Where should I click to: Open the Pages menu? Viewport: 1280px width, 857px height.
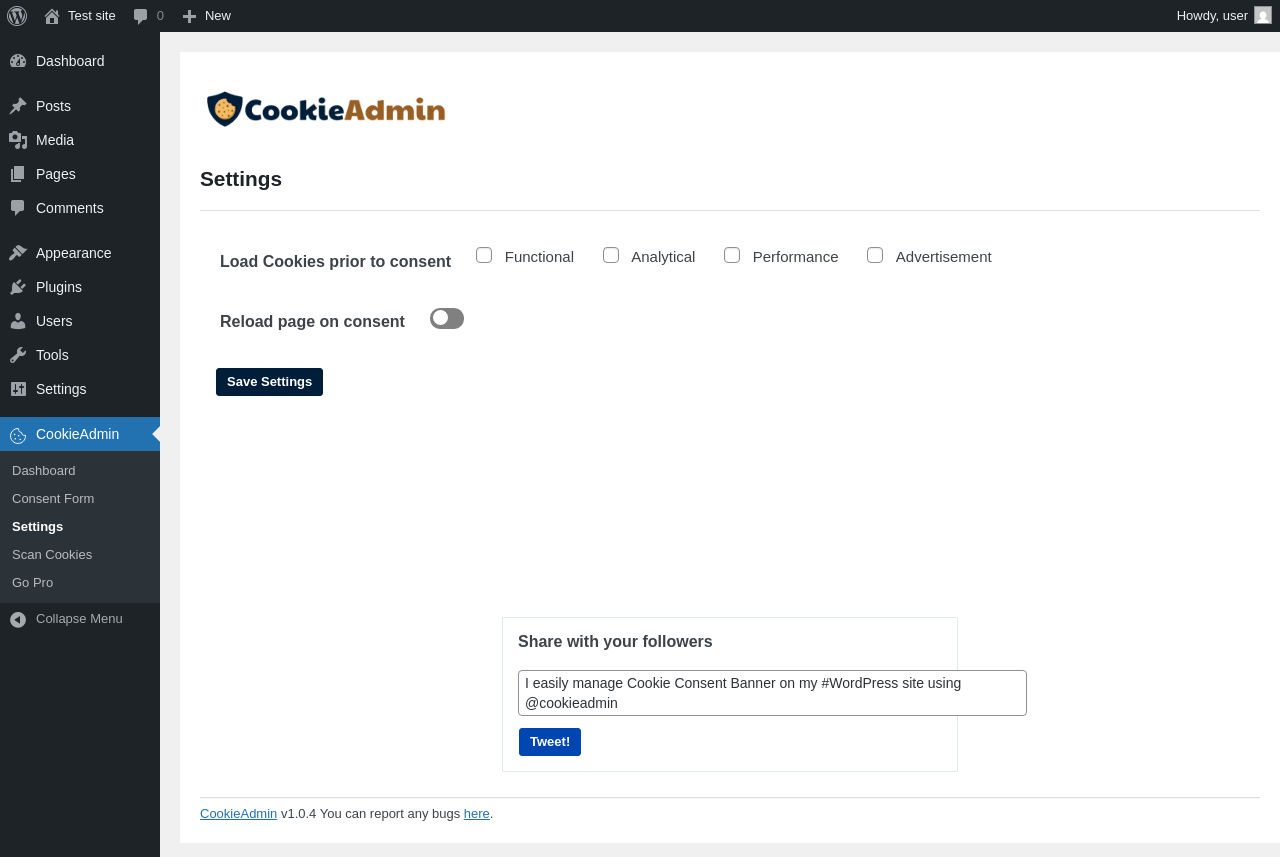[x=80, y=174]
